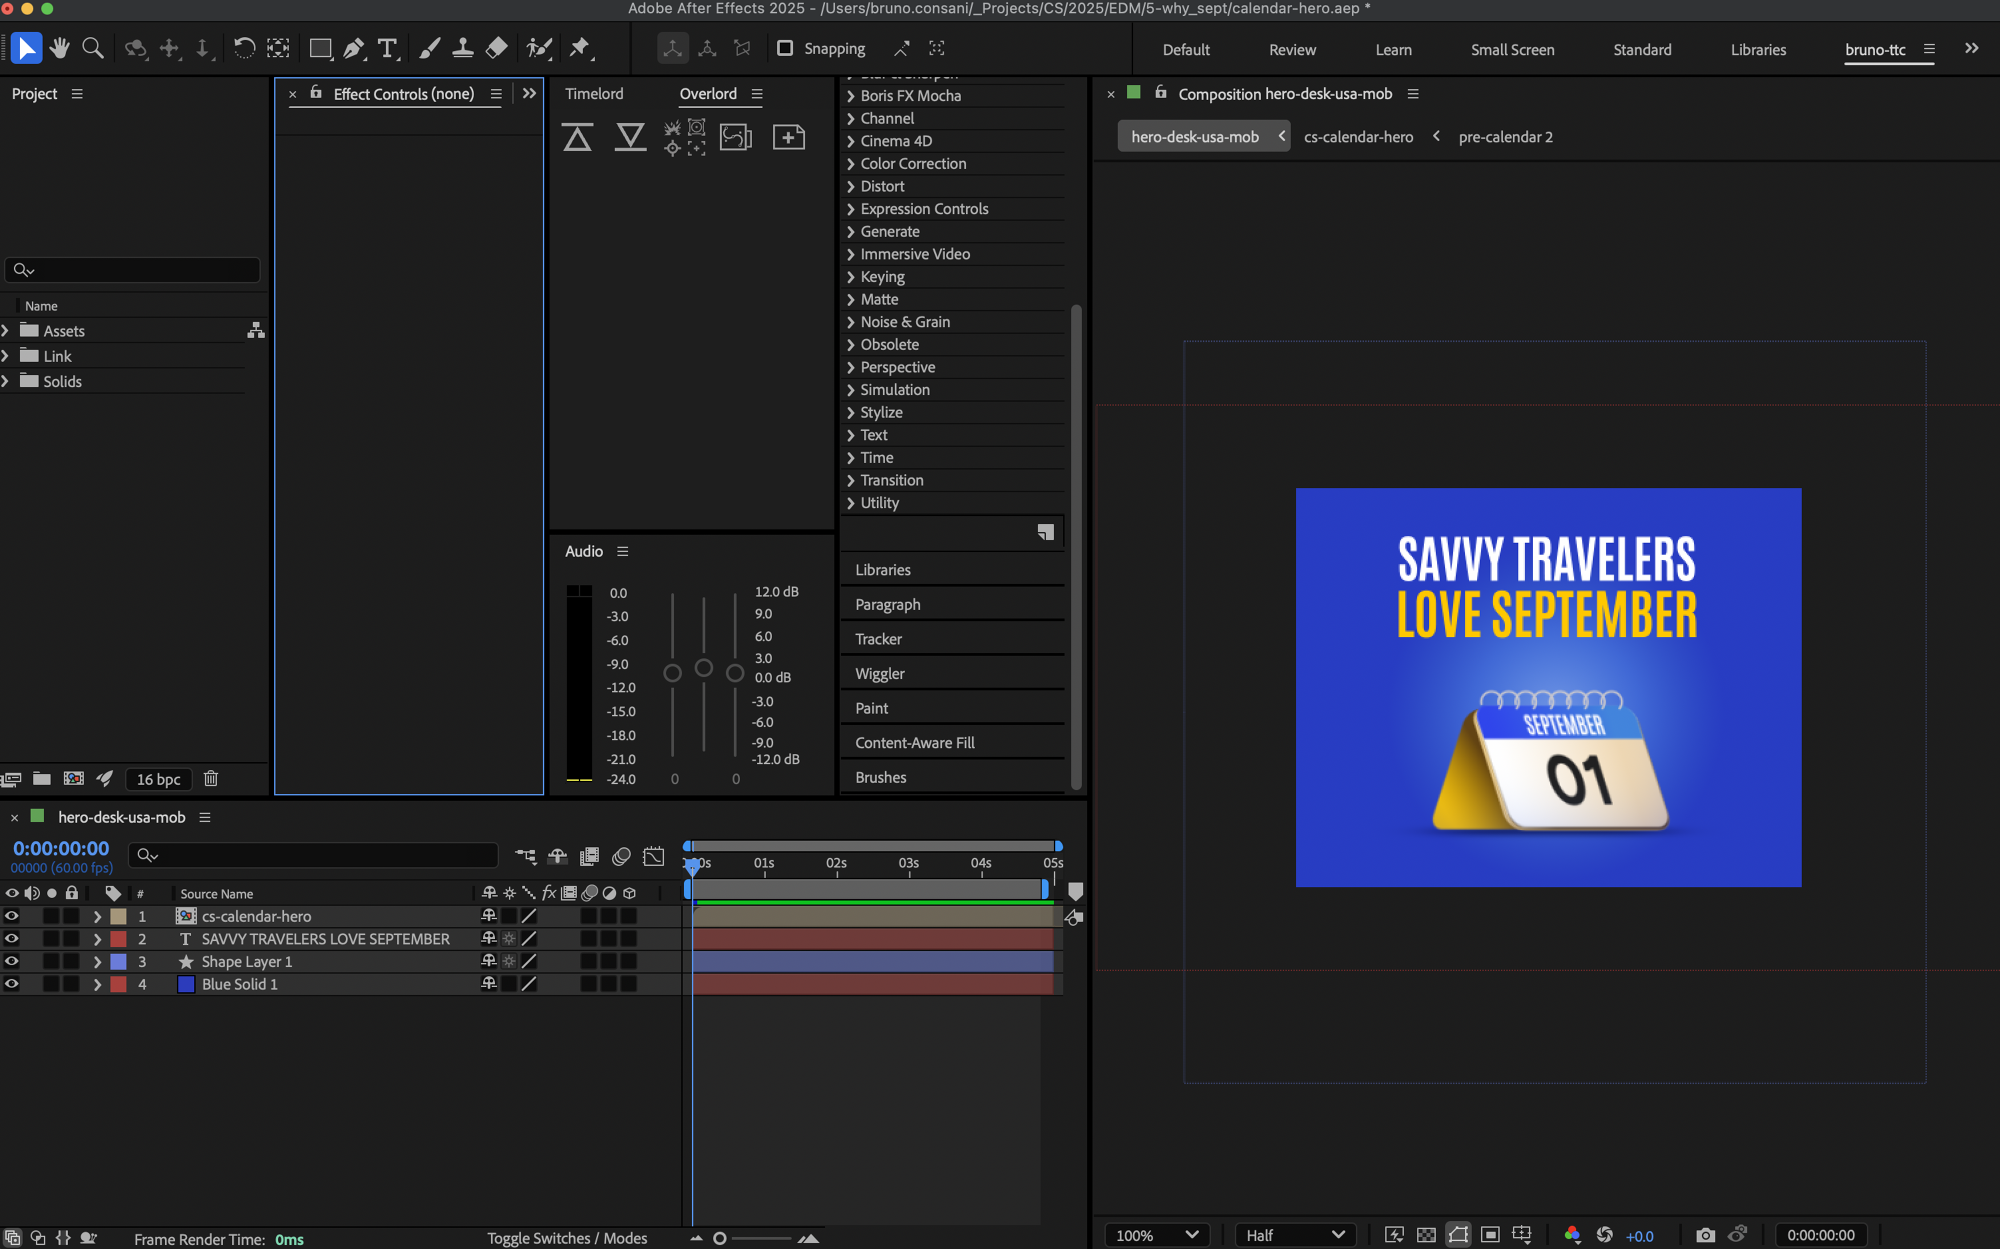Open the 100% magnification dropdown
2000x1249 pixels.
point(1156,1235)
